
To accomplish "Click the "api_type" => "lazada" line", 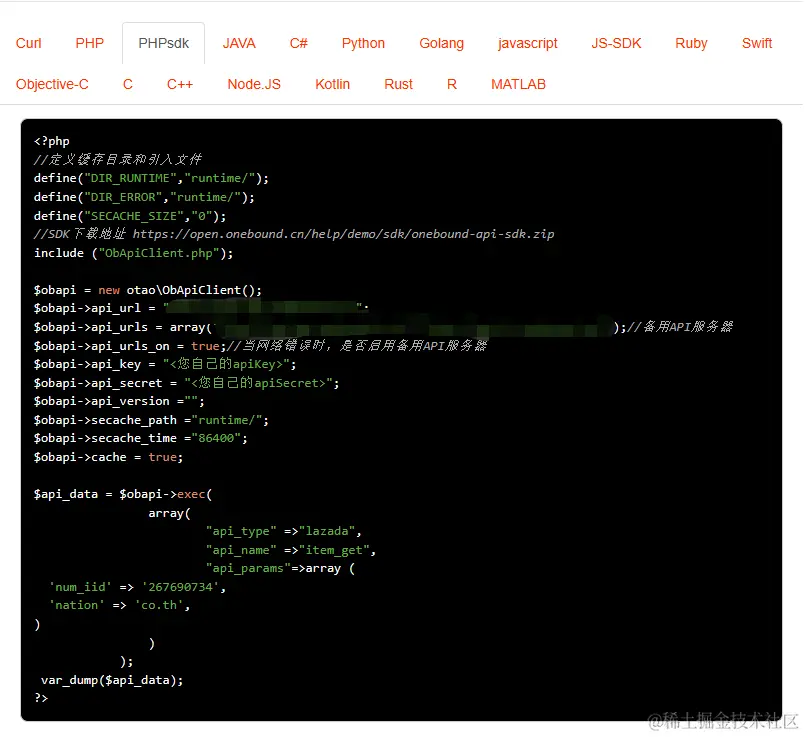I will click(x=283, y=531).
